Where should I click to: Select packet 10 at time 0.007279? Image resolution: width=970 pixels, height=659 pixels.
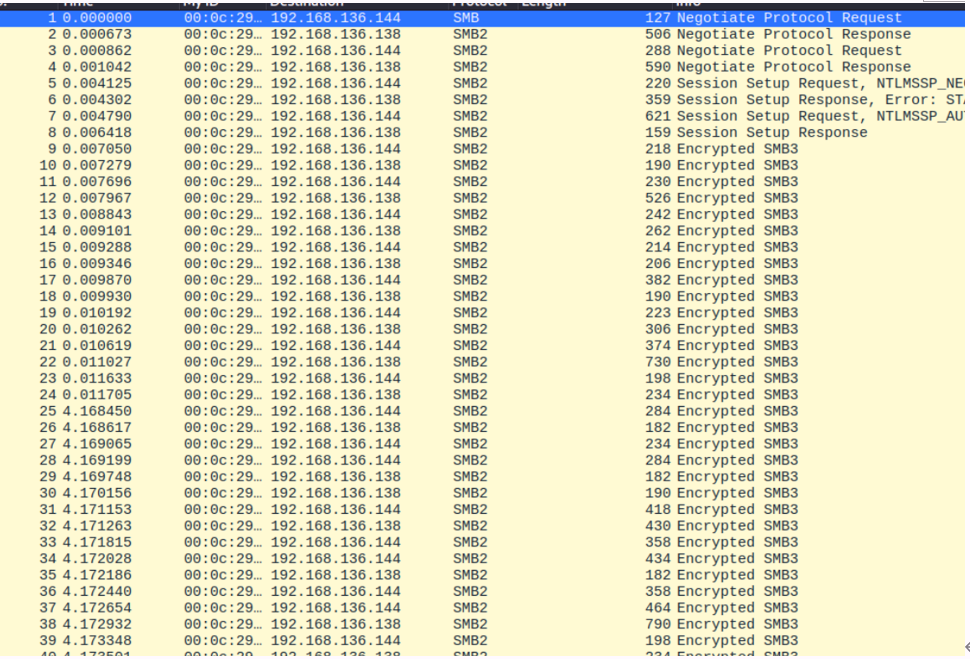(x=483, y=165)
